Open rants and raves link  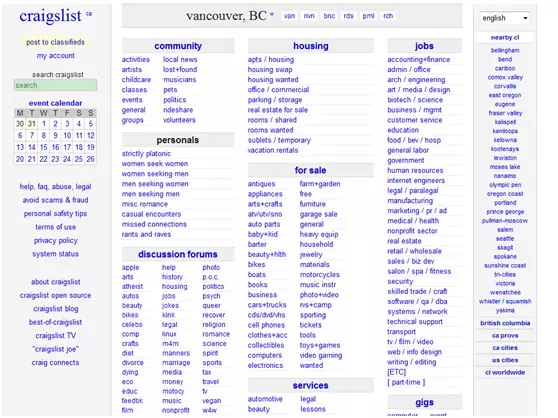point(146,234)
